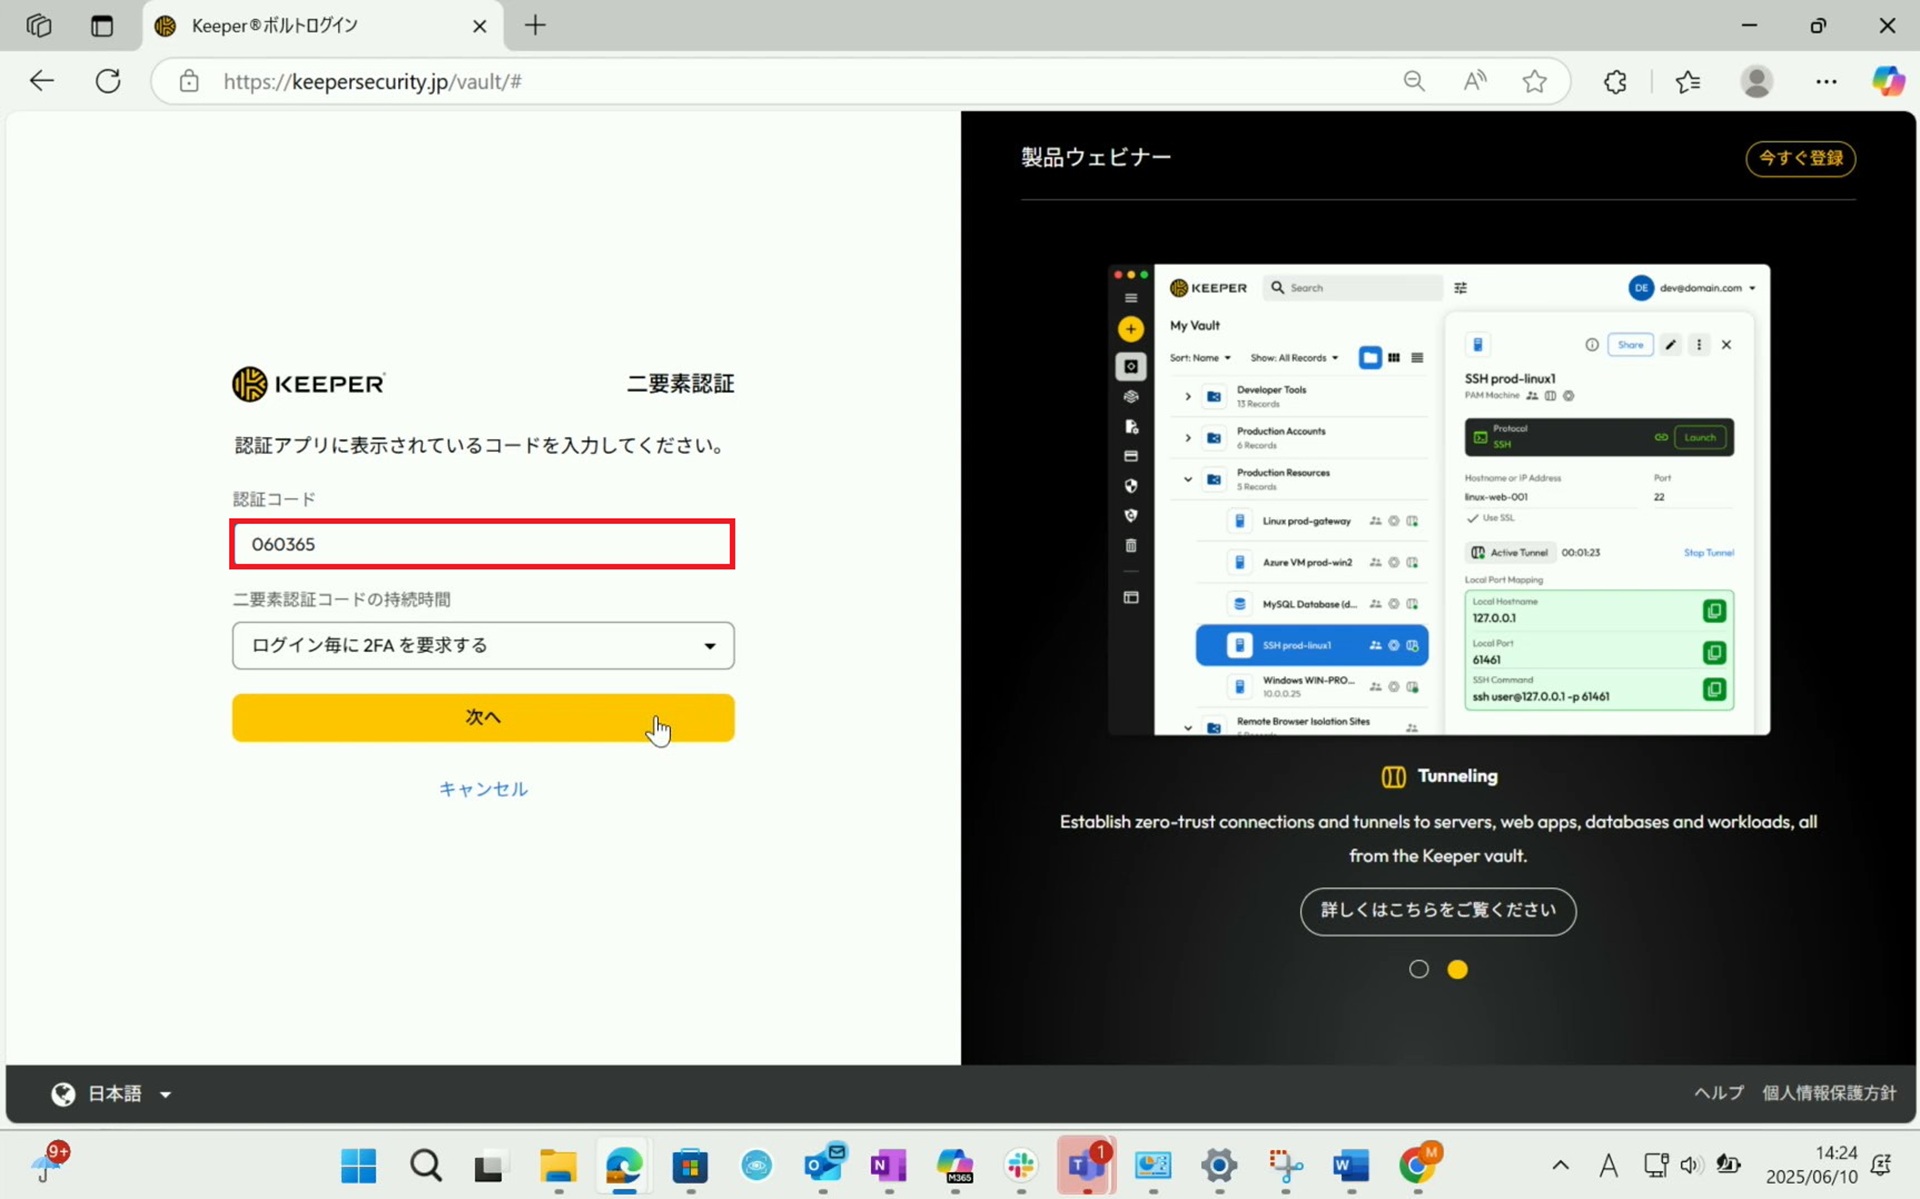Open the browser profile avatar icon

(x=1756, y=81)
